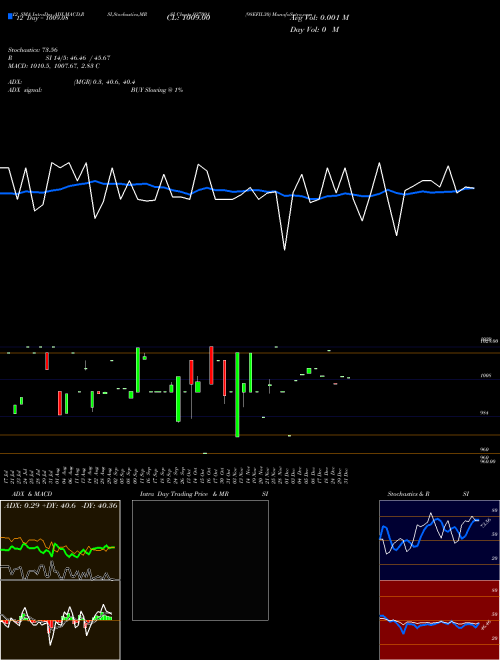Open the empty intraday trading price chart
This screenshot has height=660, width=500.
point(200,560)
